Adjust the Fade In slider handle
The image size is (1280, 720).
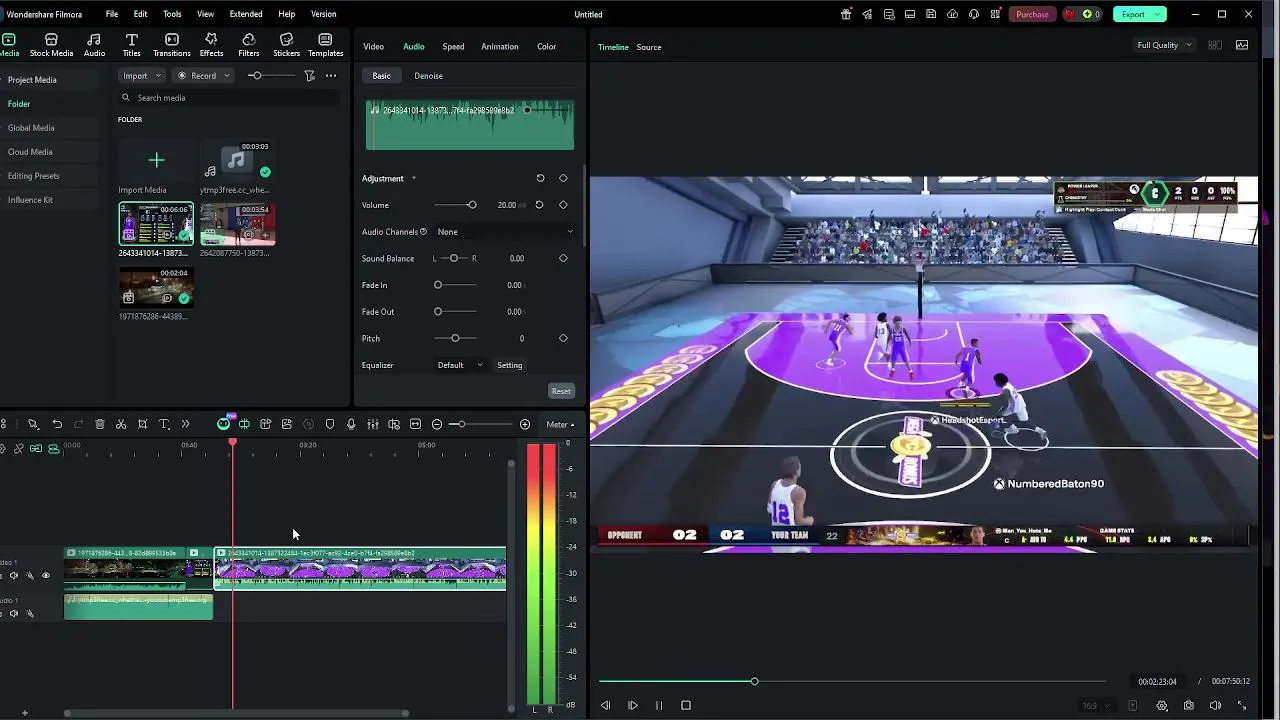438,285
